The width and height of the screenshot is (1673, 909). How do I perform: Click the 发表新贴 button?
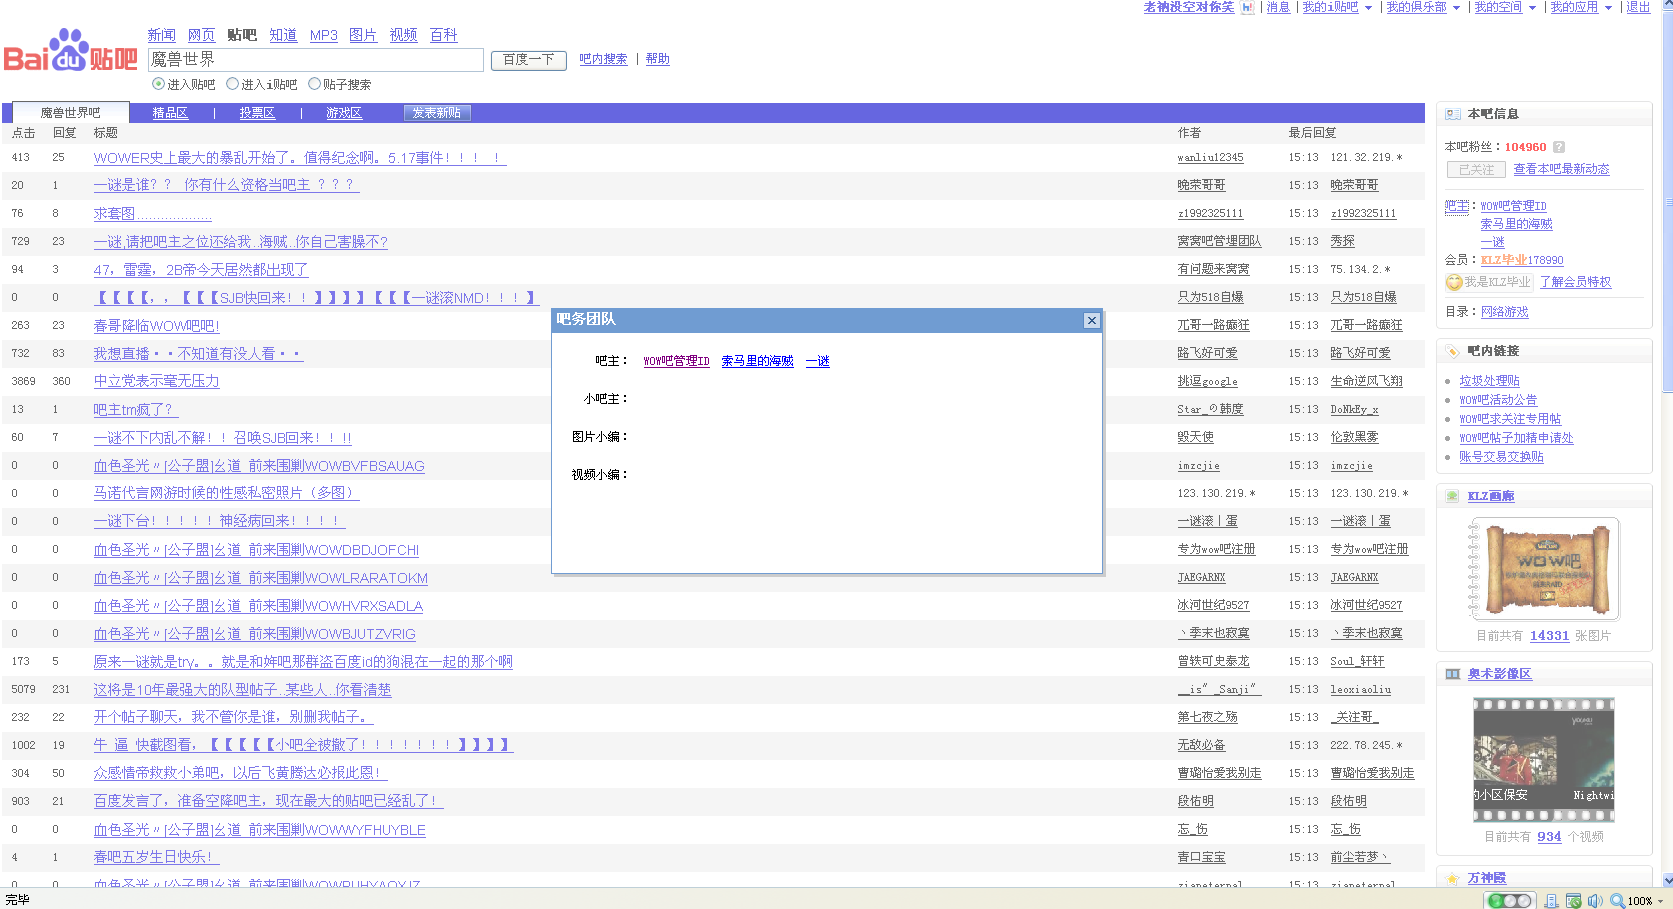coord(437,113)
